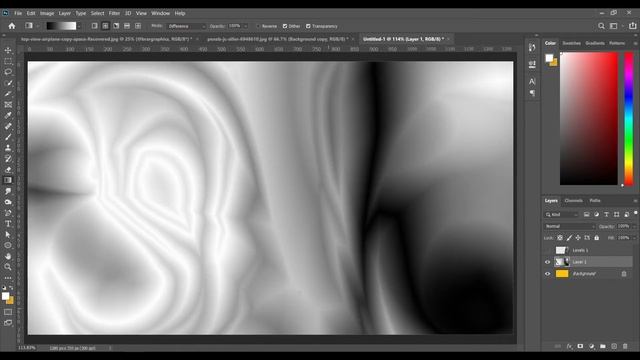The image size is (640, 360).
Task: Select the Gradient tool
Action: point(8,180)
